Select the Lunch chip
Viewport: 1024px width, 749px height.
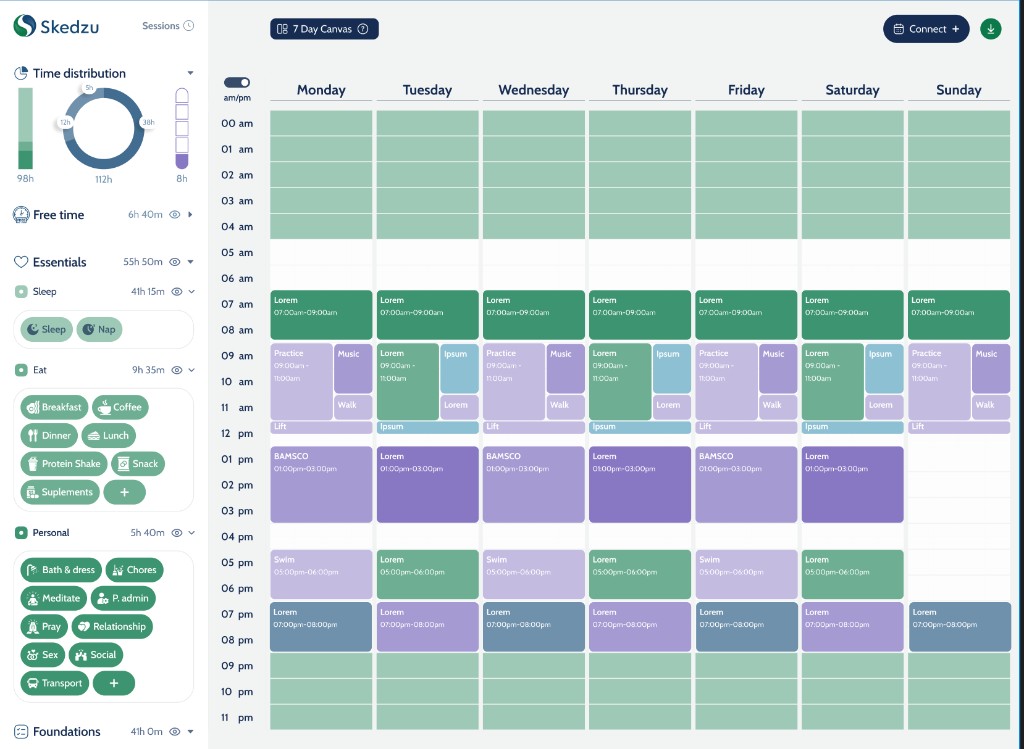[x=109, y=436]
